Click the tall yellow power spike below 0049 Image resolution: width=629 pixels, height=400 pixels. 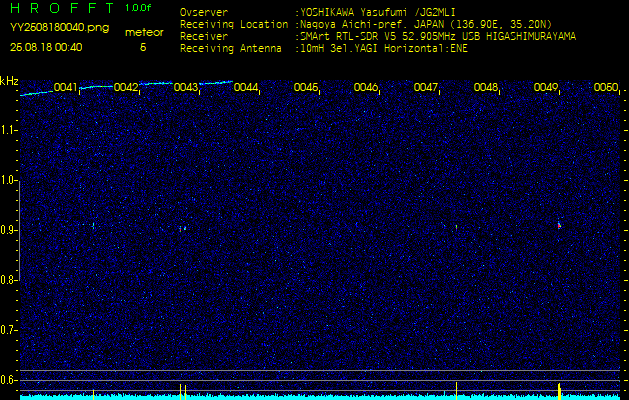[x=559, y=391]
